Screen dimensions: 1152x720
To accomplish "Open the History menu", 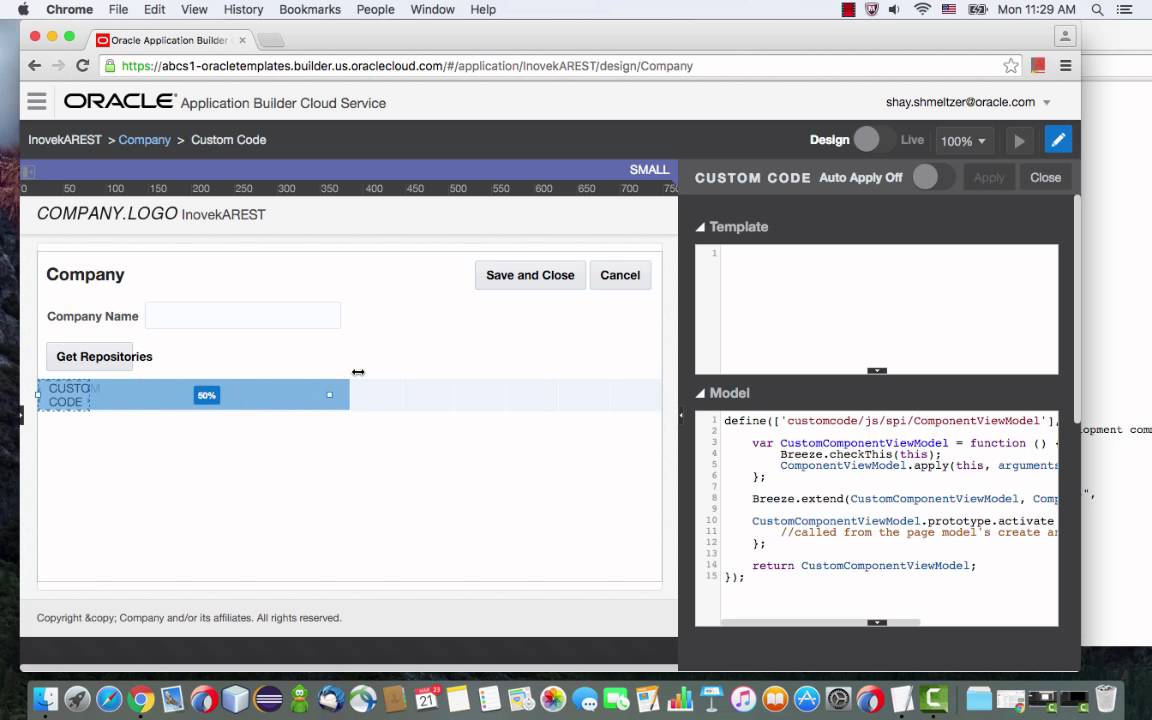I will [x=243, y=10].
